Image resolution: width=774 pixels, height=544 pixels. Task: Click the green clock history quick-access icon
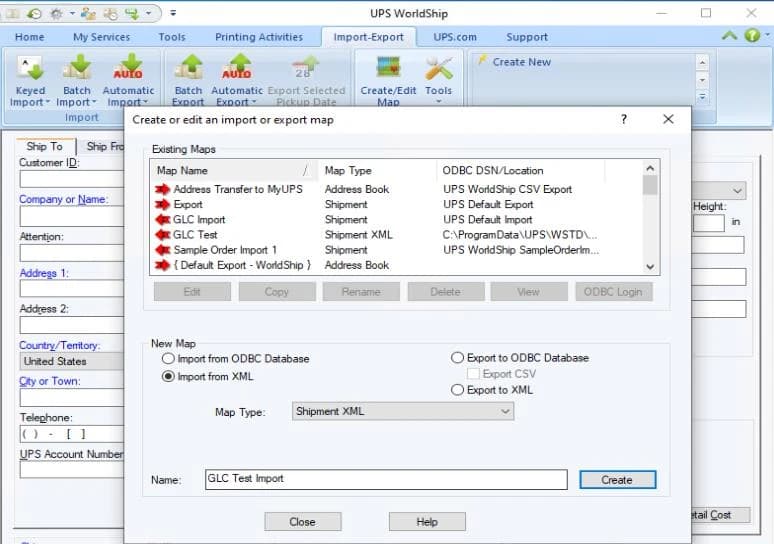click(x=34, y=13)
